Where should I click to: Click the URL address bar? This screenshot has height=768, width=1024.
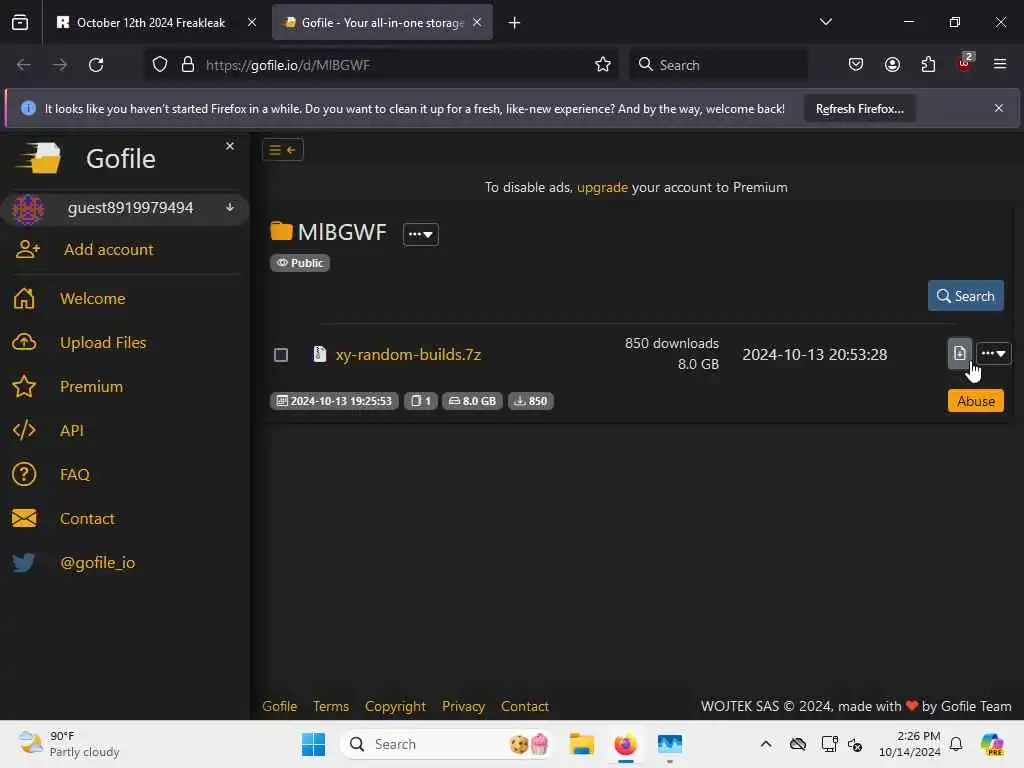(382, 65)
